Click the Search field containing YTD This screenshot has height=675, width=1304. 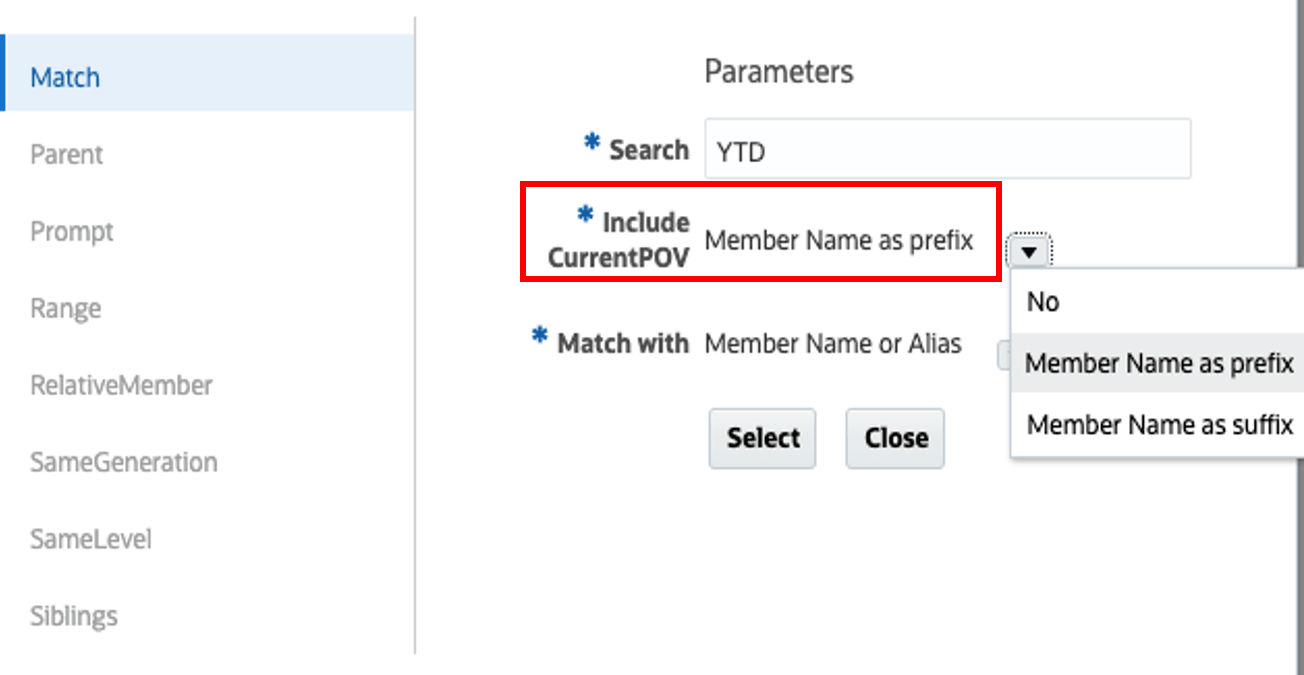pos(946,148)
